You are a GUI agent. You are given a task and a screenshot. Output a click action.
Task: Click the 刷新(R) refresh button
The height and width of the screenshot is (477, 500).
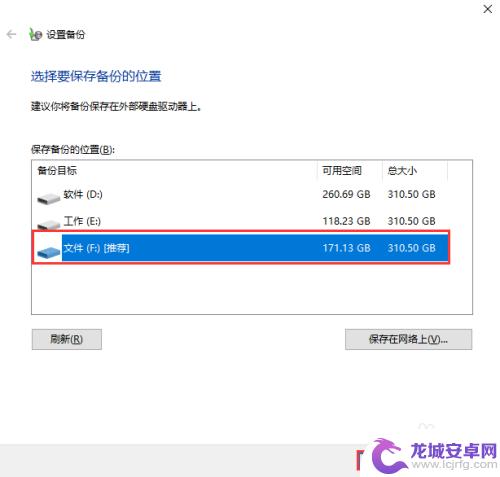tap(67, 339)
